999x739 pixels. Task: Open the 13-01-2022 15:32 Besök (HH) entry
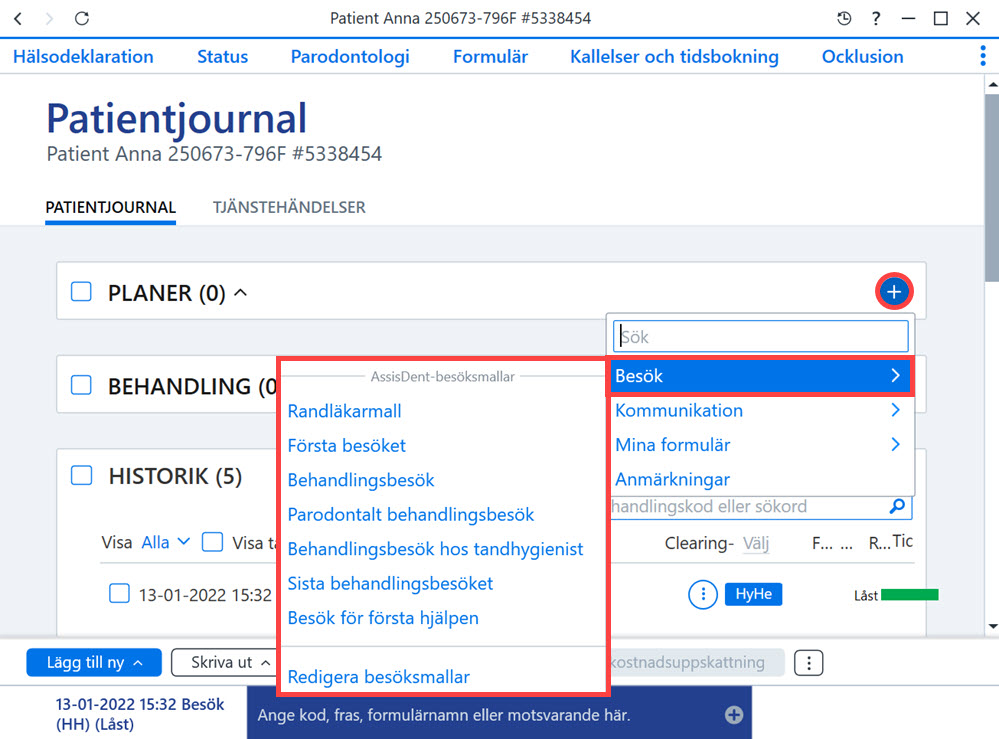[x=140, y=714]
